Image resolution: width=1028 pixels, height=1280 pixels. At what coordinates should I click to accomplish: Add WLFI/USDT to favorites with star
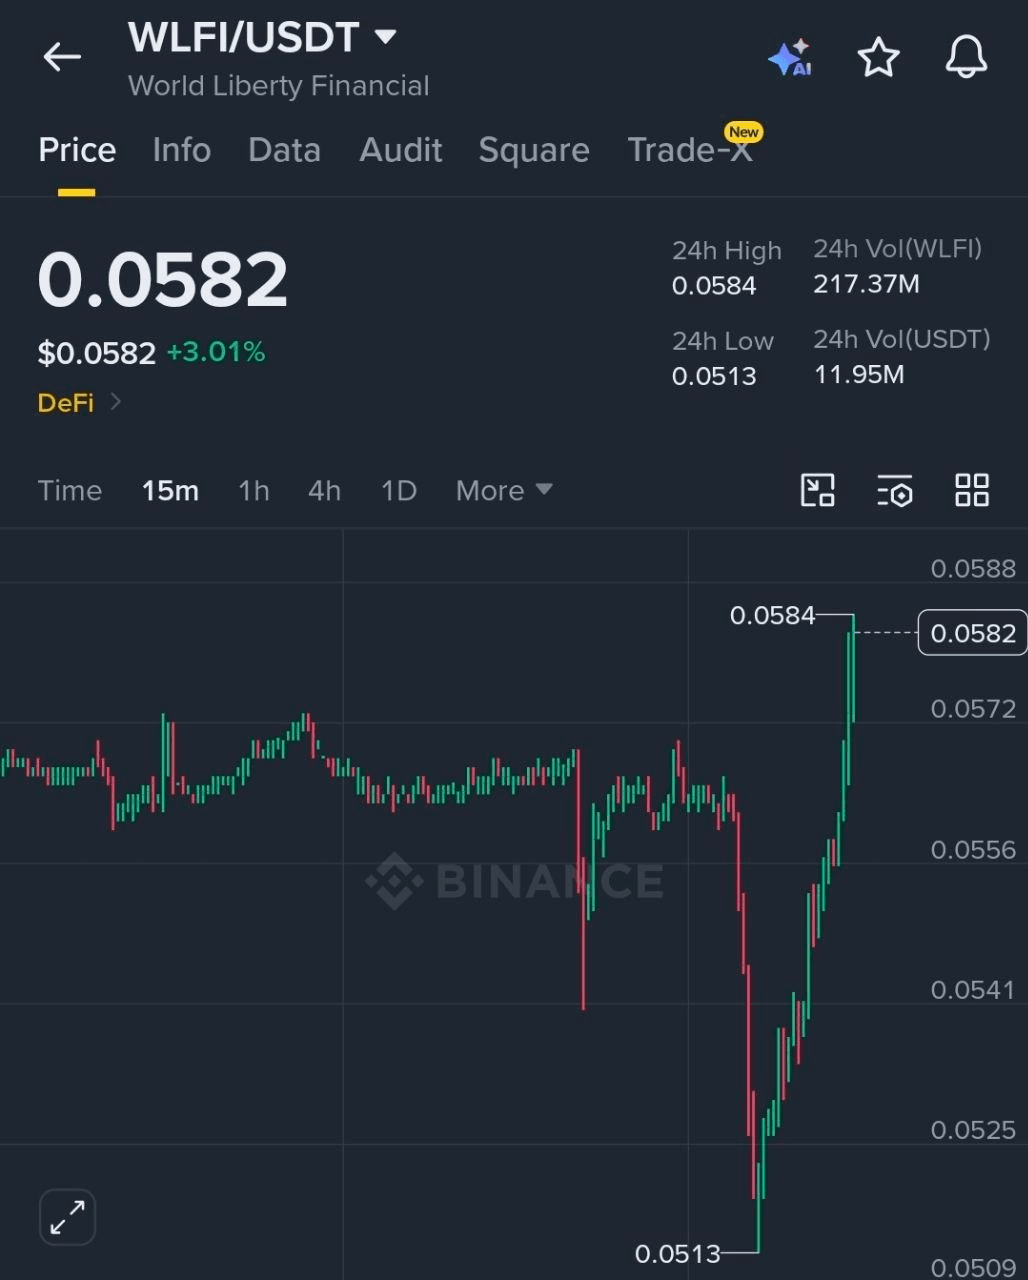tap(879, 57)
